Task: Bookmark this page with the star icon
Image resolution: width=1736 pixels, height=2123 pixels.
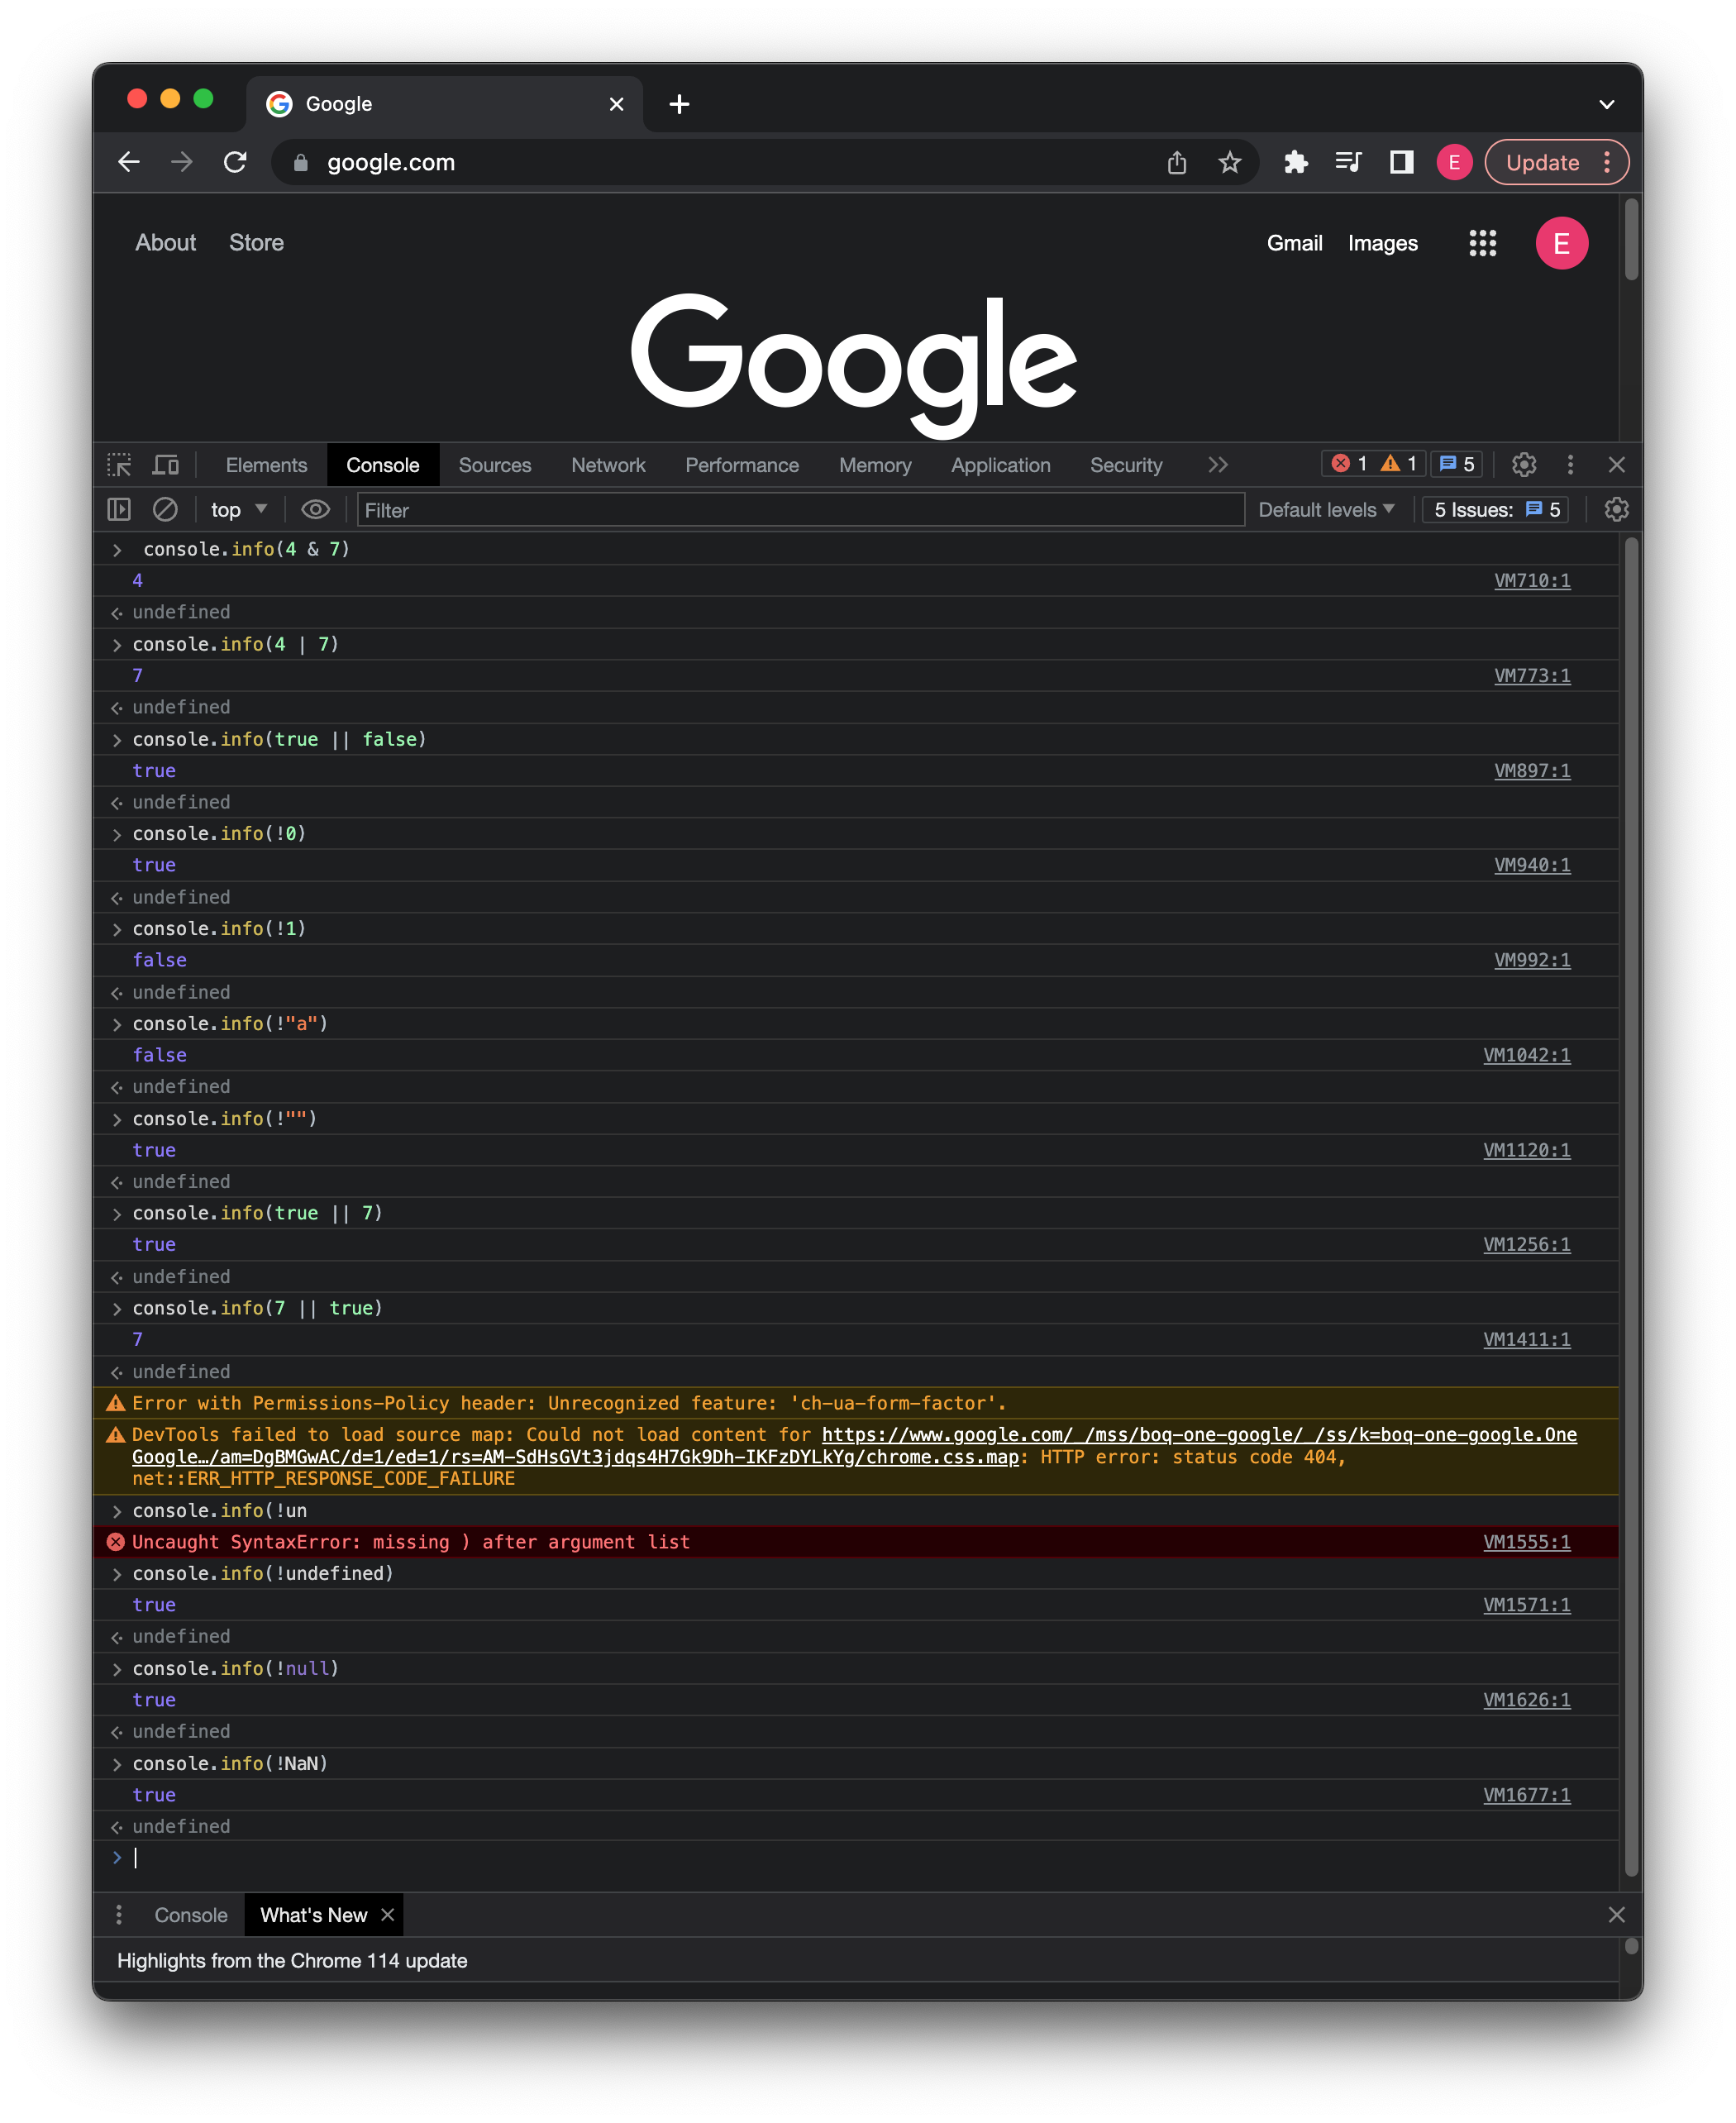Action: [1230, 162]
